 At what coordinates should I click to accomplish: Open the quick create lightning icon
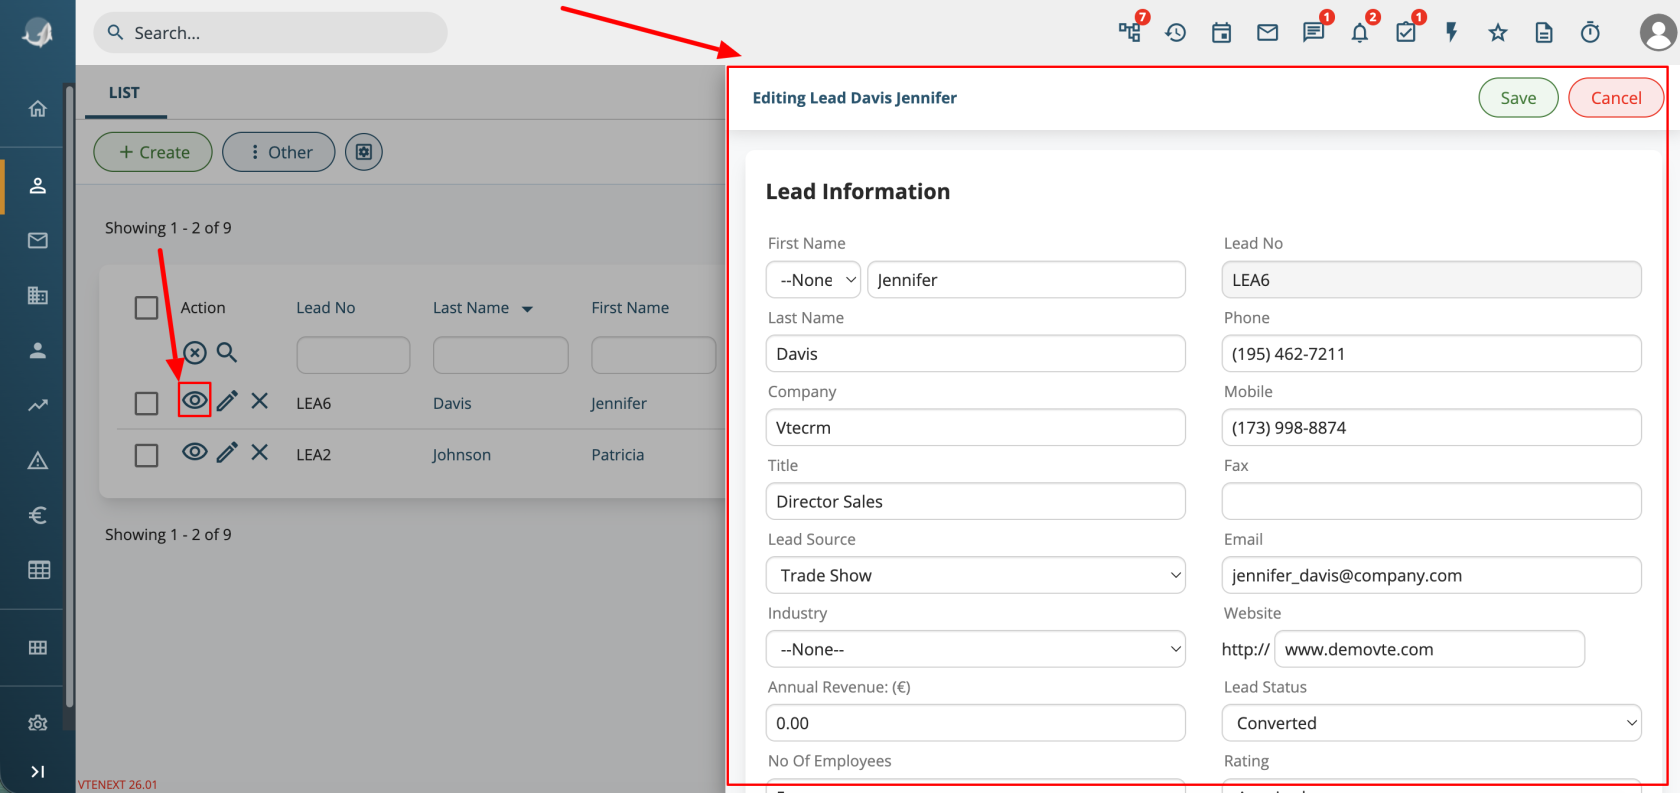point(1452,33)
